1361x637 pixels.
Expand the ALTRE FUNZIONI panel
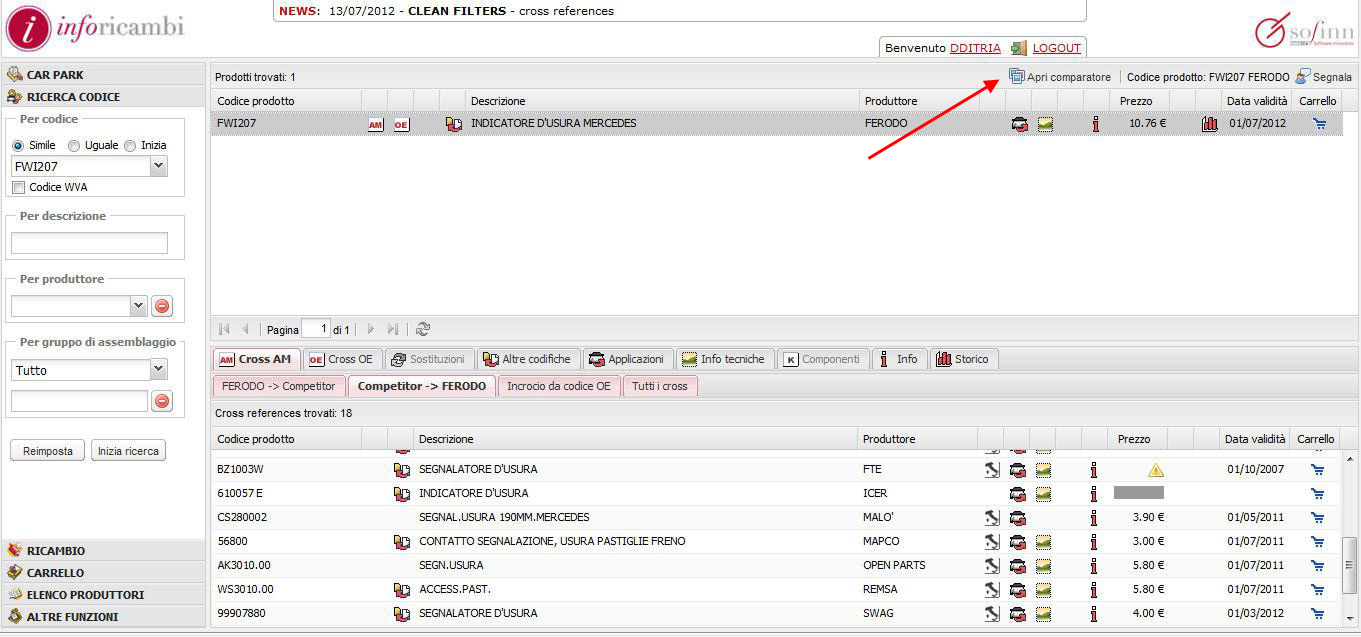pyautogui.click(x=103, y=617)
